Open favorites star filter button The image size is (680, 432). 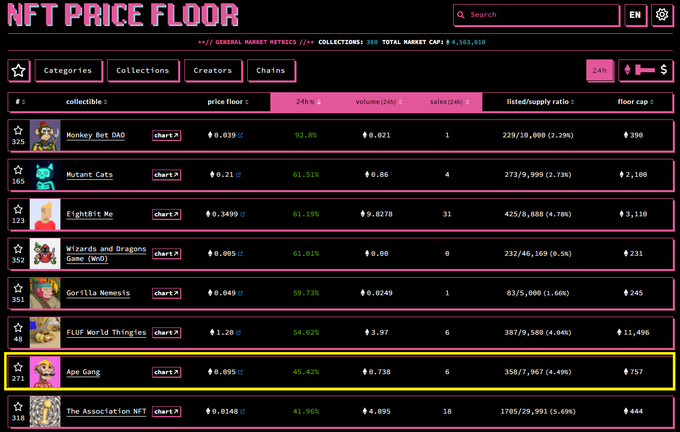18,70
